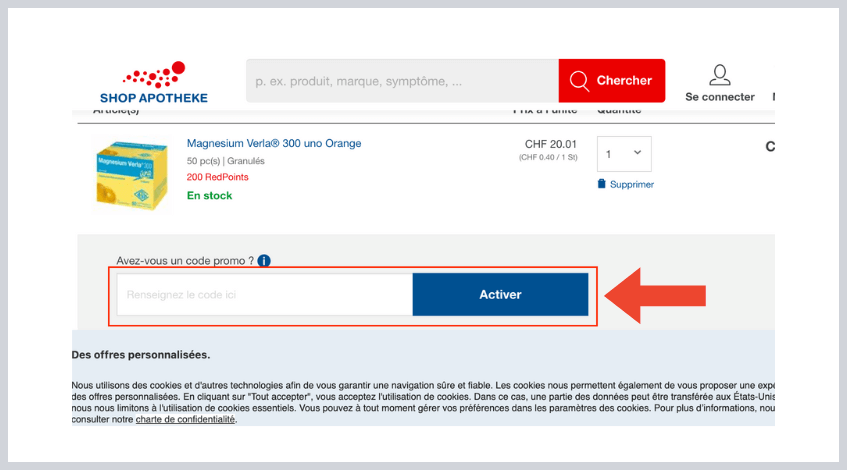
Task: Focus the product search field
Action: click(402, 81)
